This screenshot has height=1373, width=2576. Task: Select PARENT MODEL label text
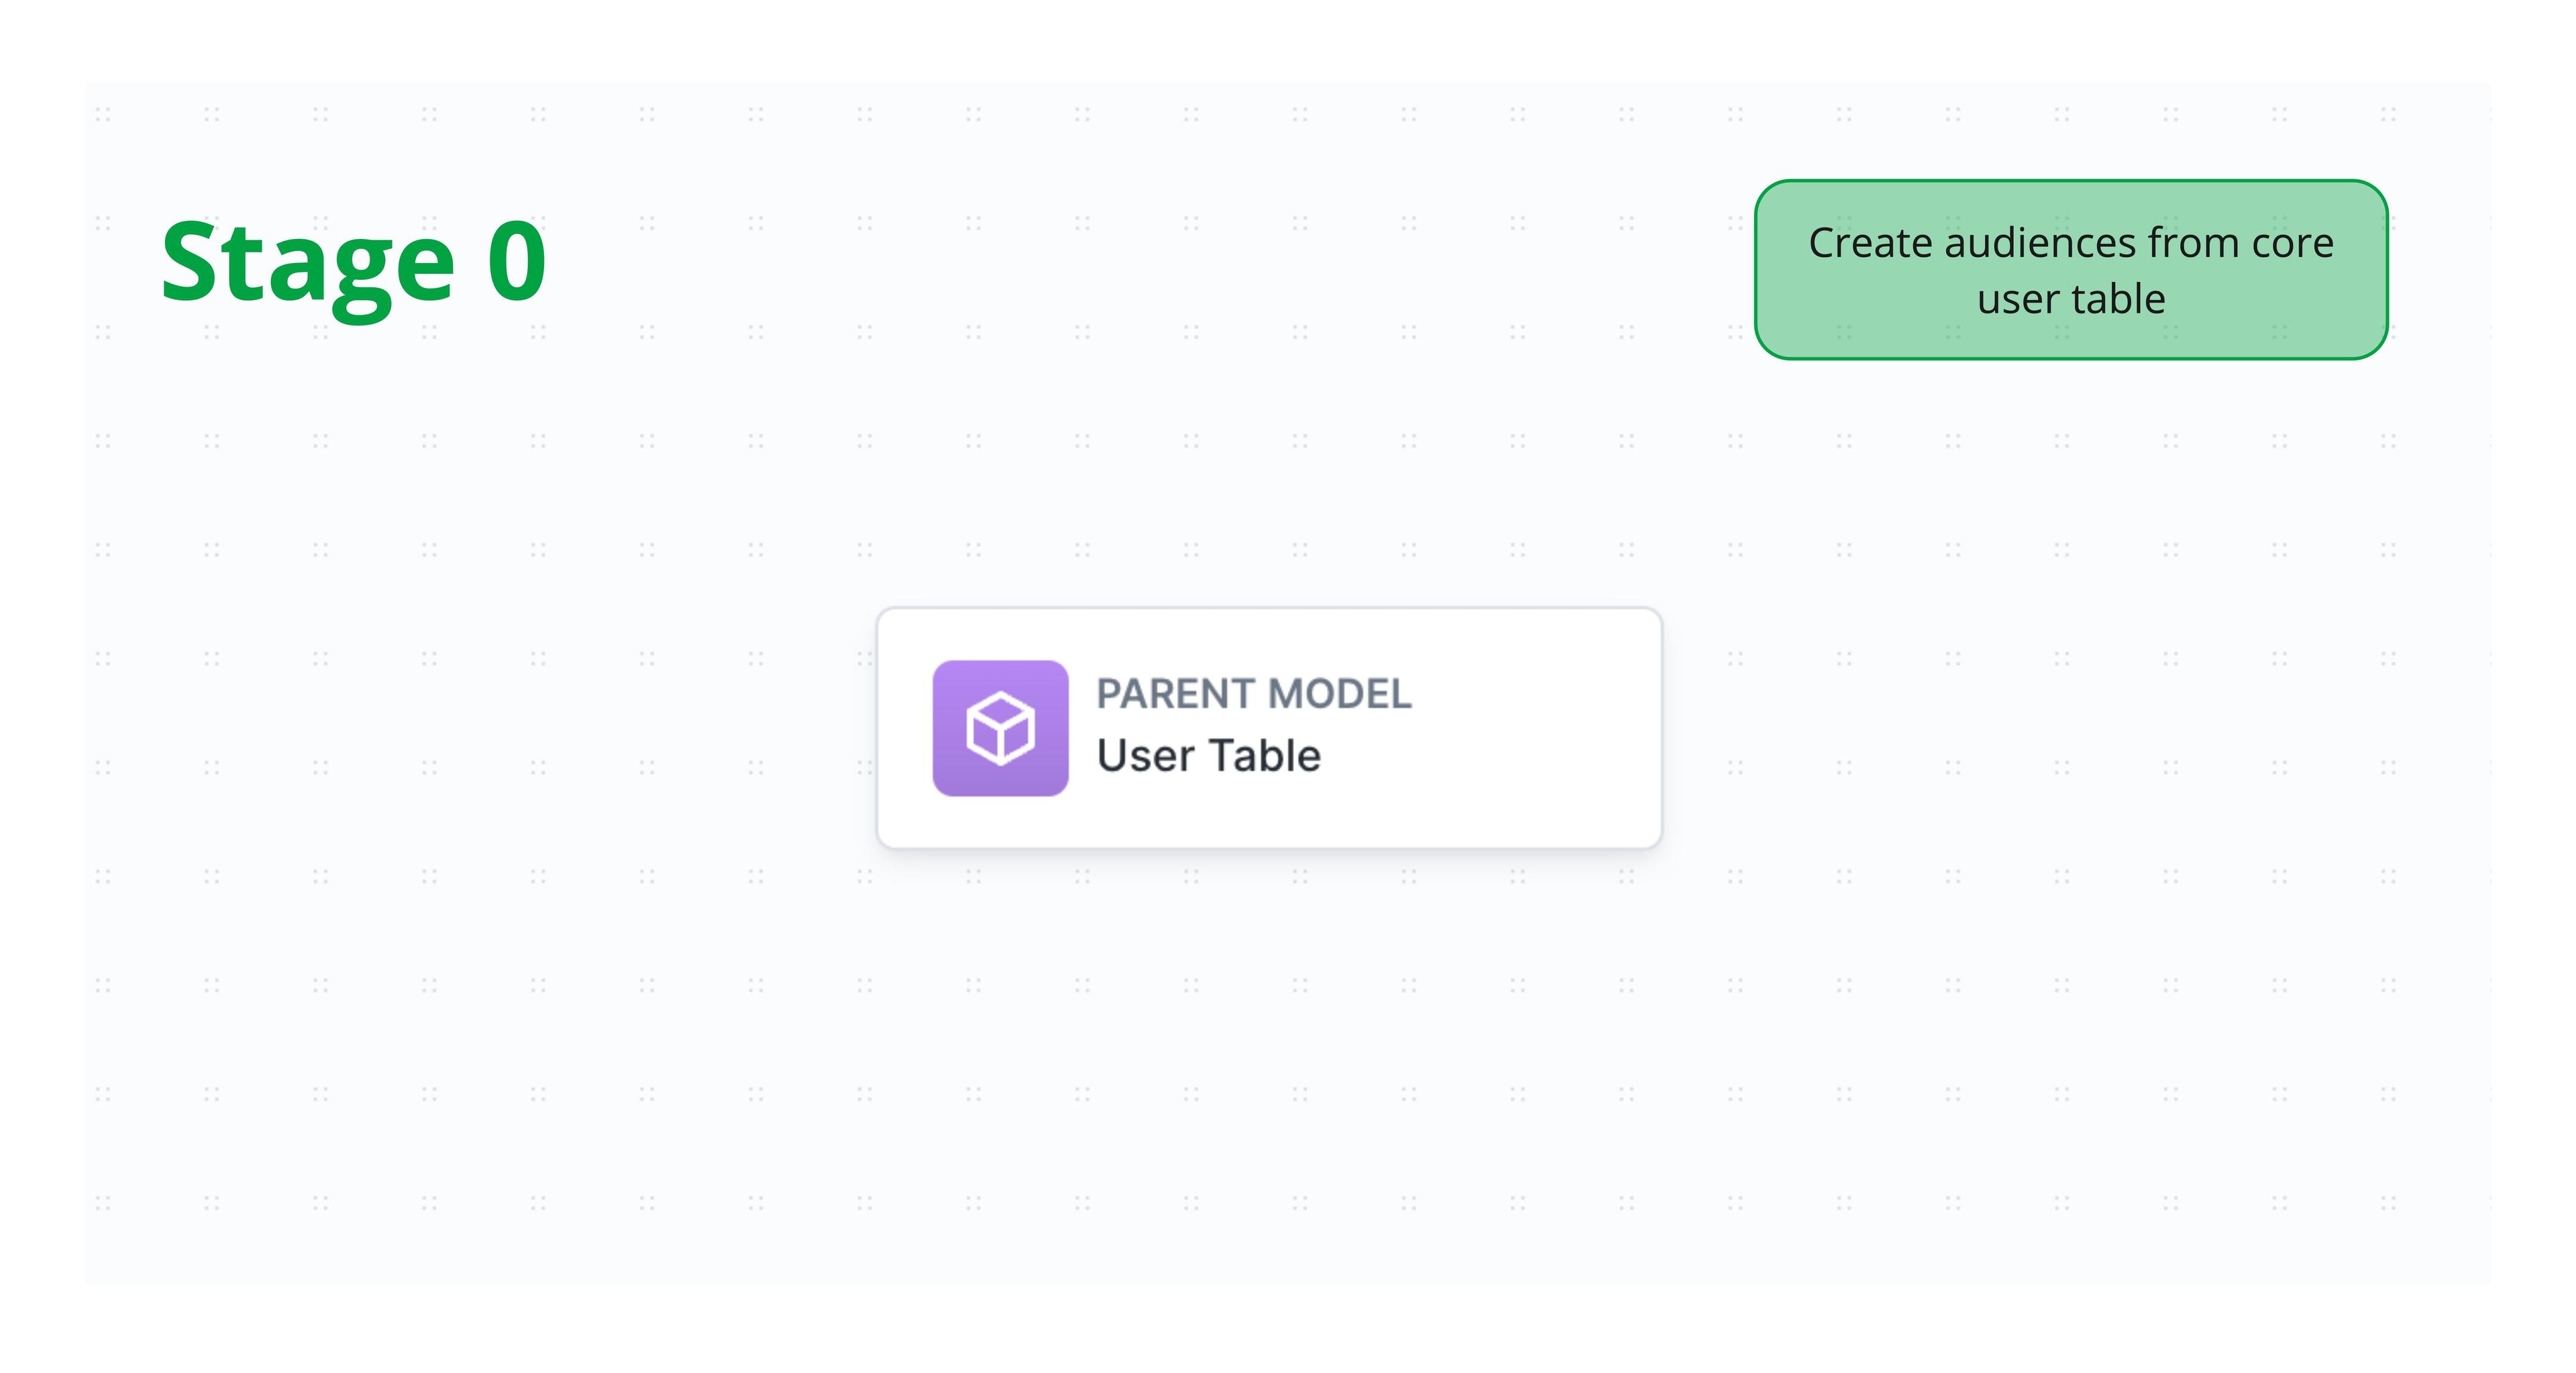tap(1254, 692)
